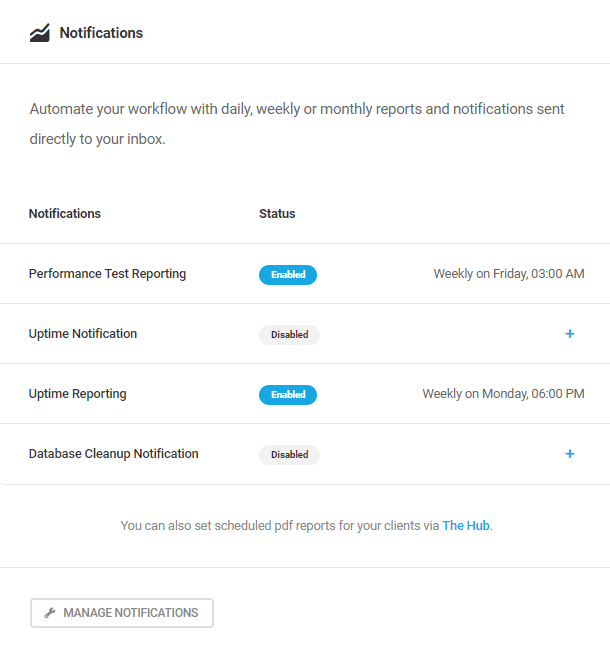
Task: Click schedule 'Weekly on Friday, 03:00 AM'
Action: pos(509,274)
